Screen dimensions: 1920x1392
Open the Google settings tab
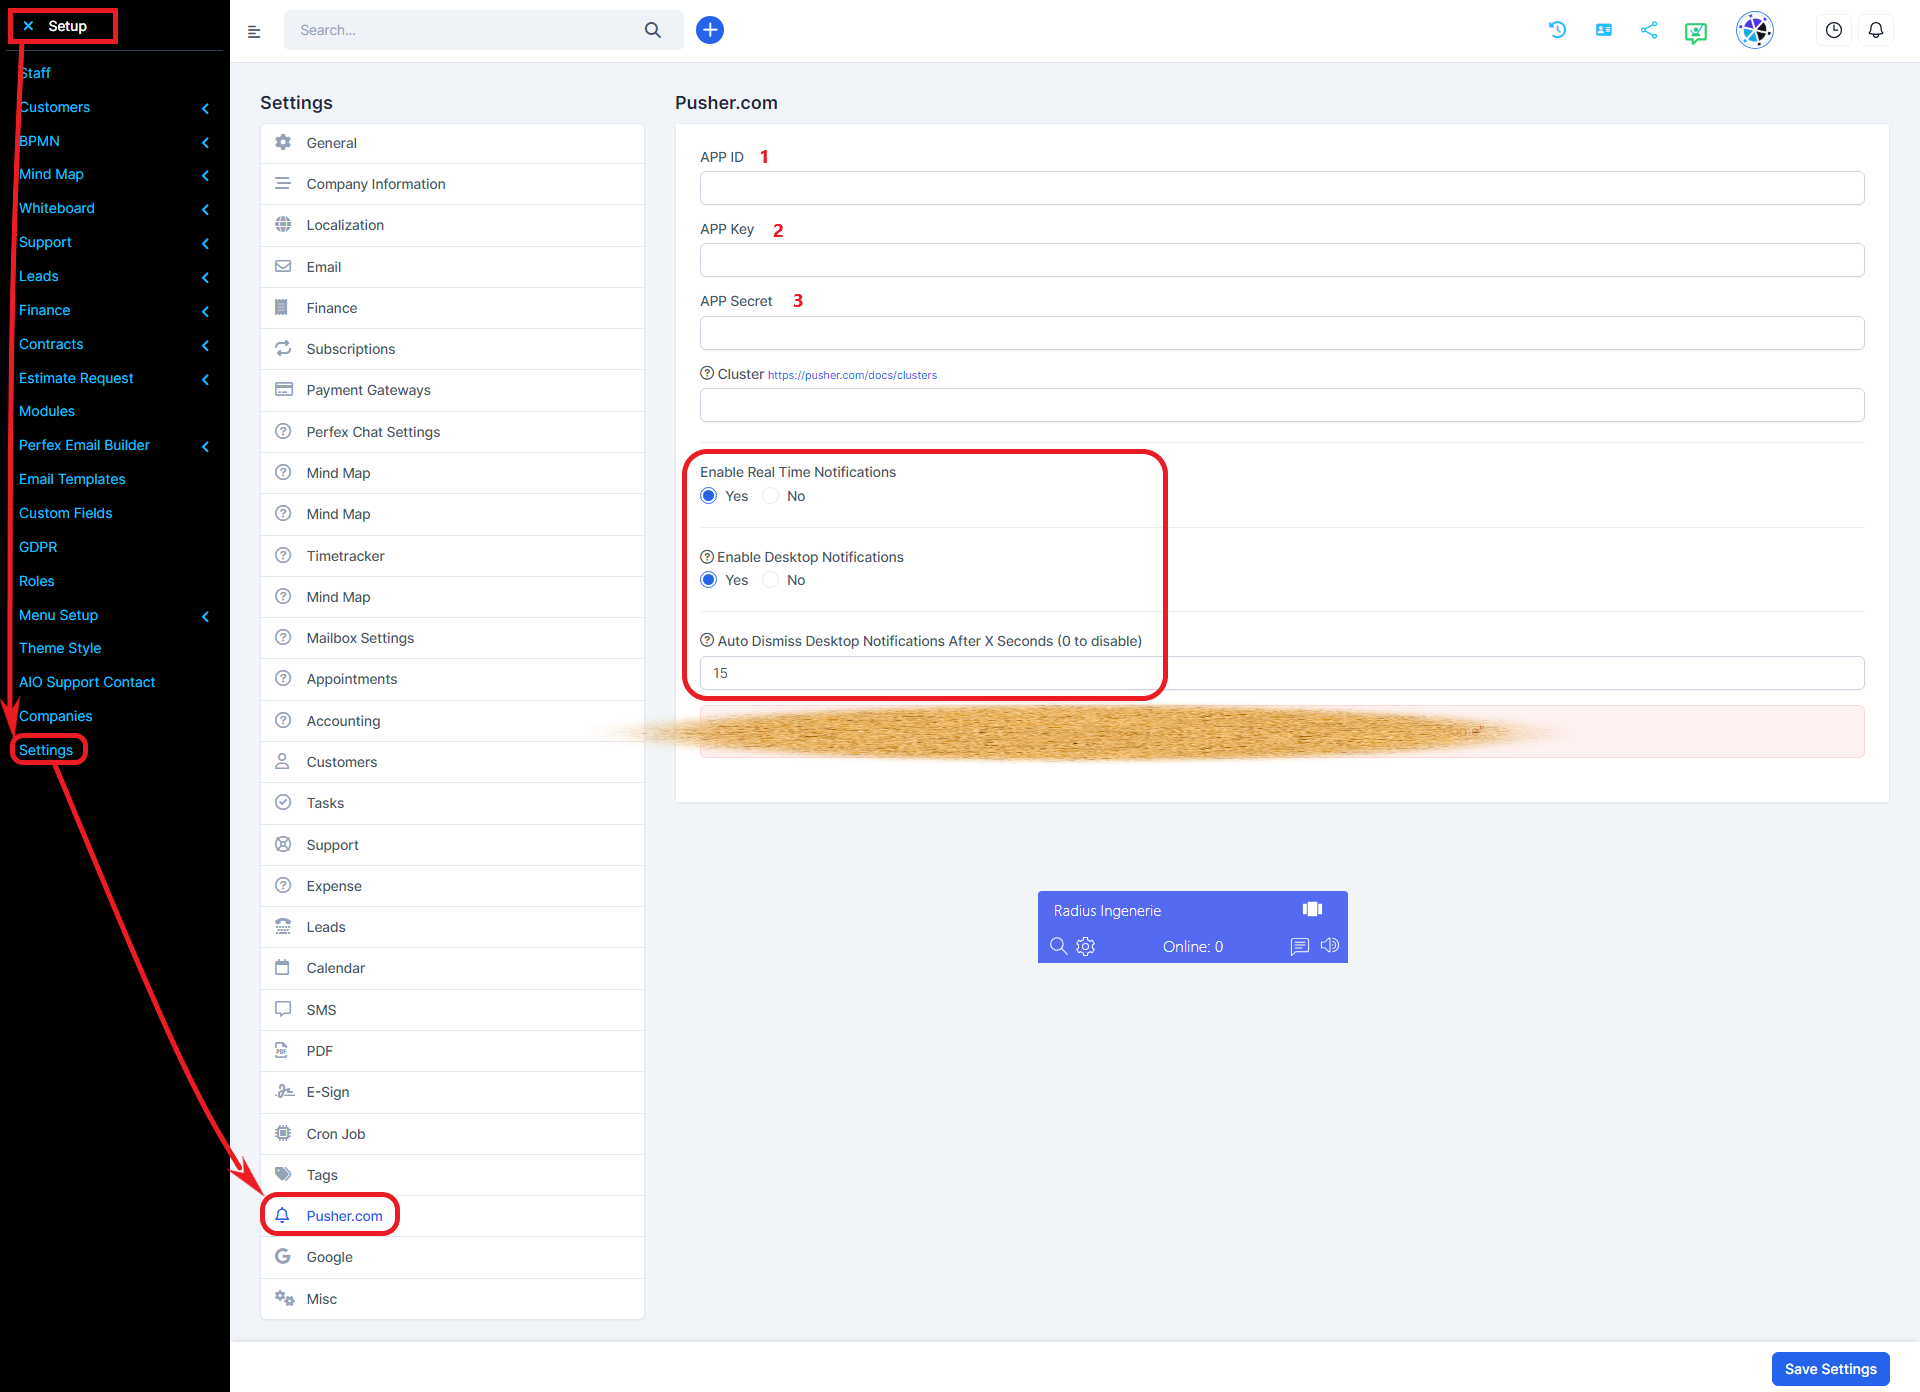[452, 1257]
